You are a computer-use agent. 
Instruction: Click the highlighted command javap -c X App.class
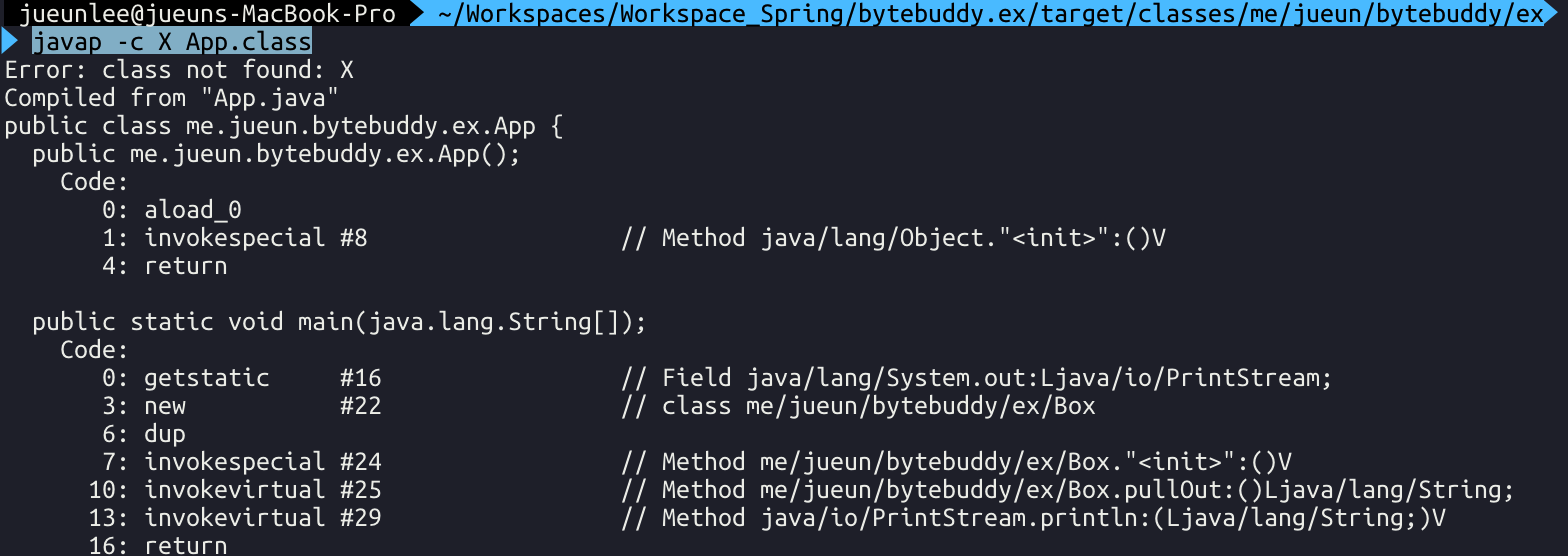click(172, 42)
